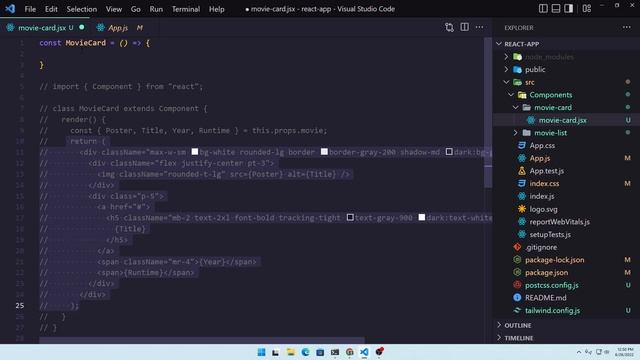640x360 pixels.
Task: Open the Terminal menu
Action: (x=186, y=9)
